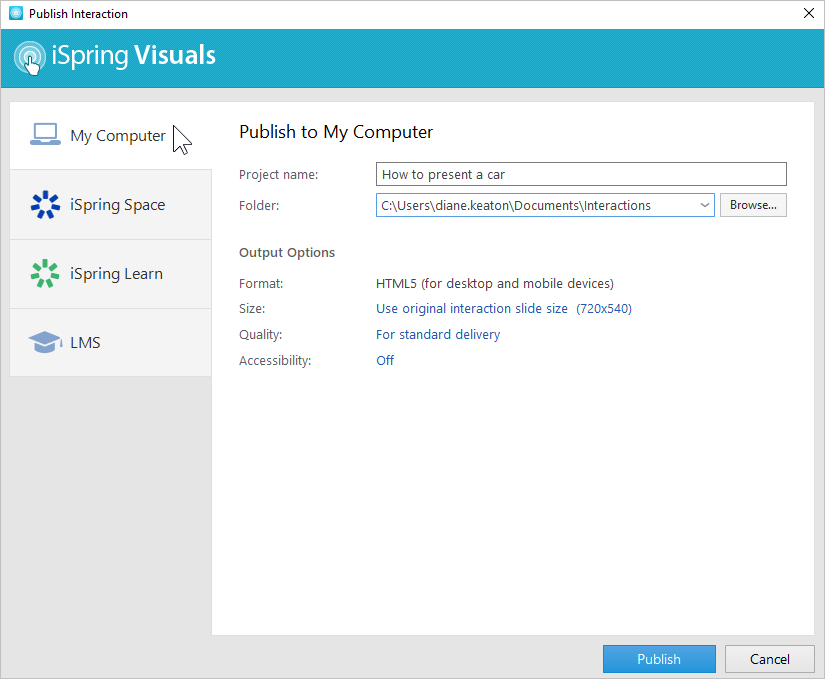
Task: Click the iSpring Visuals logo icon
Action: coord(29,57)
